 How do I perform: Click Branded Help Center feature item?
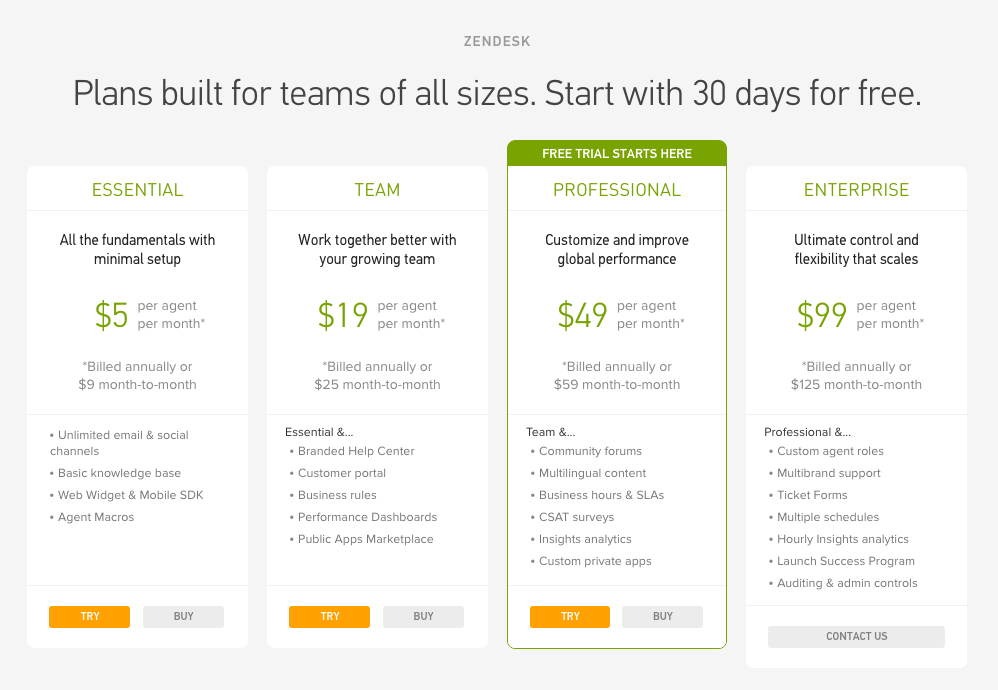[356, 451]
